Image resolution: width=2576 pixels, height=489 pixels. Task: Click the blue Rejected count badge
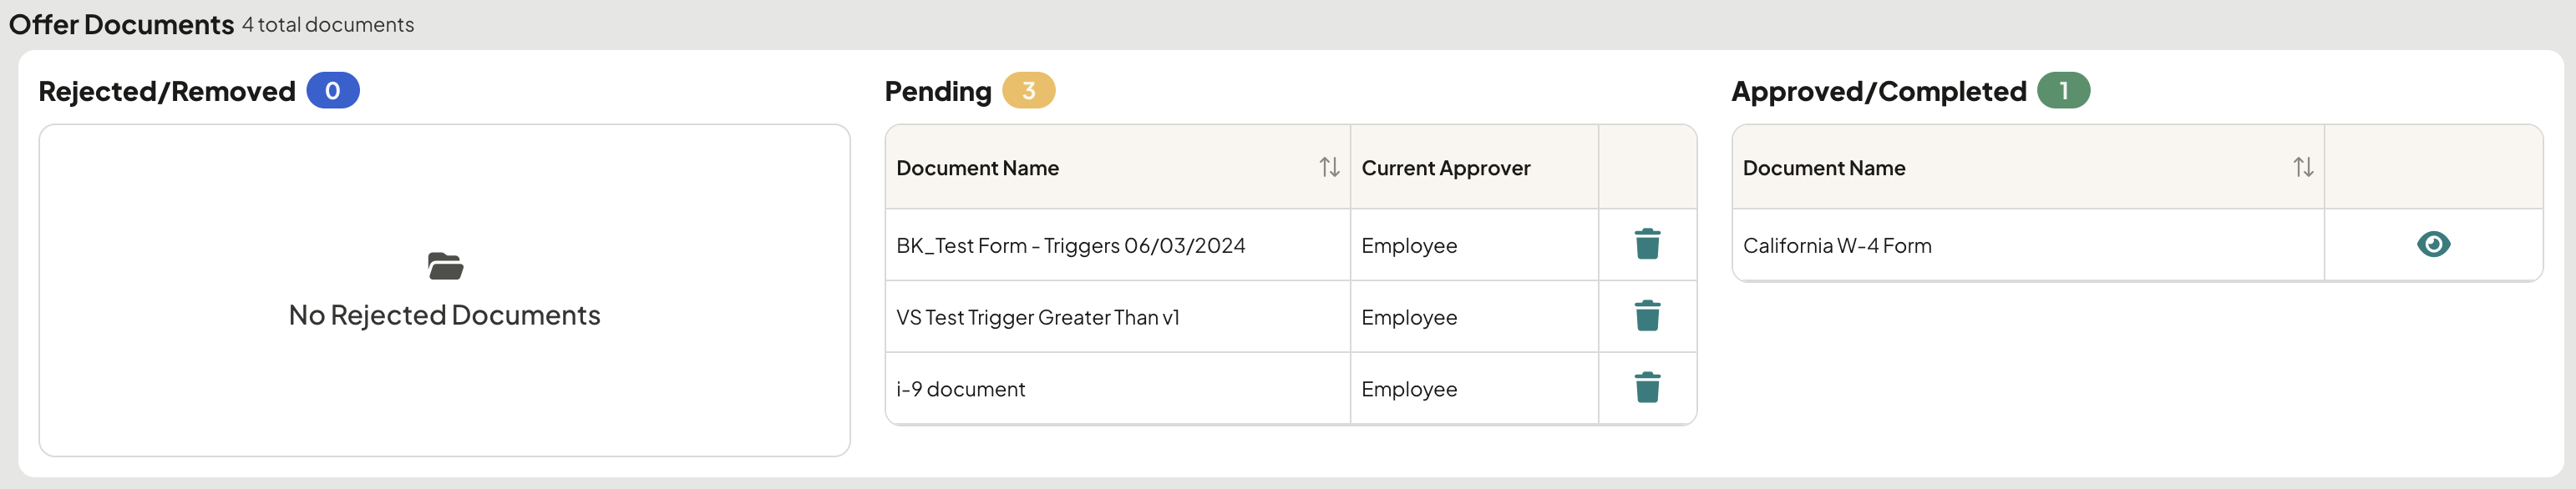[x=333, y=91]
